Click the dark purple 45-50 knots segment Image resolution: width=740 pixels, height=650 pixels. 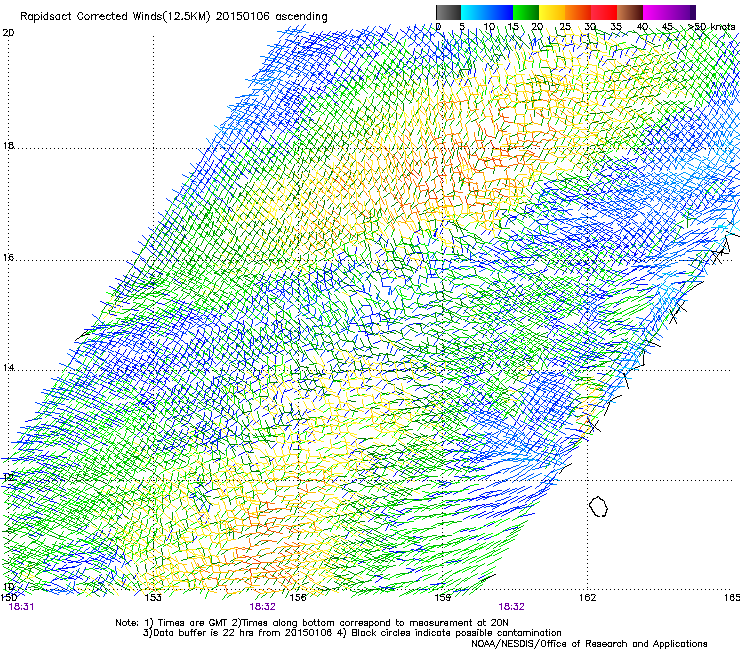(682, 12)
